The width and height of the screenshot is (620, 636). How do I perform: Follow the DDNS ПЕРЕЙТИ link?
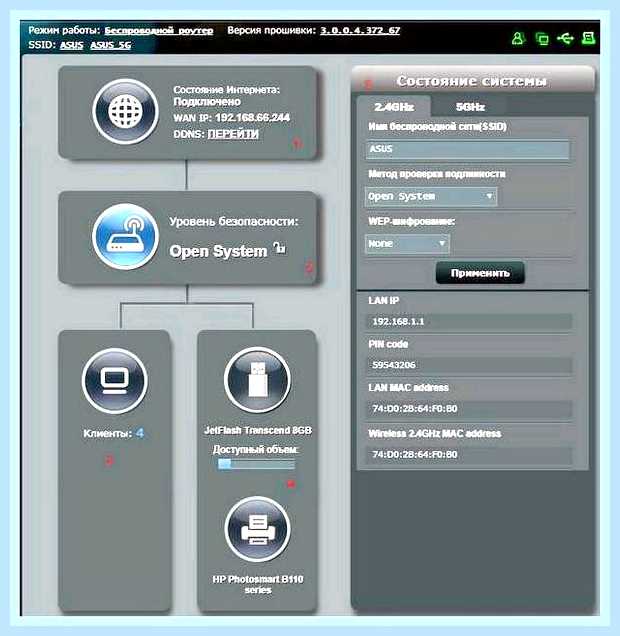233,134
